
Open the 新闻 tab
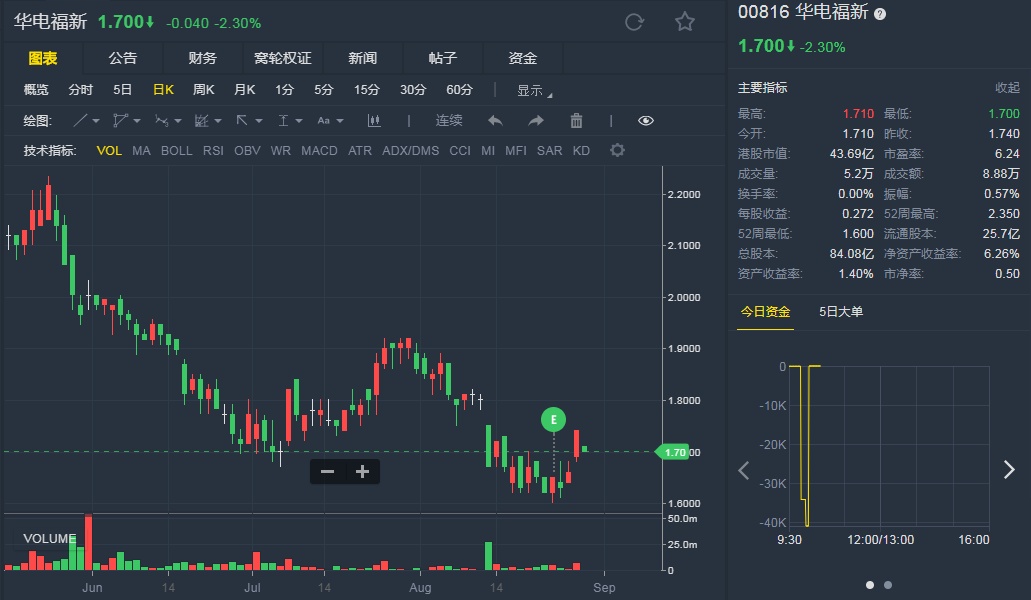[362, 58]
